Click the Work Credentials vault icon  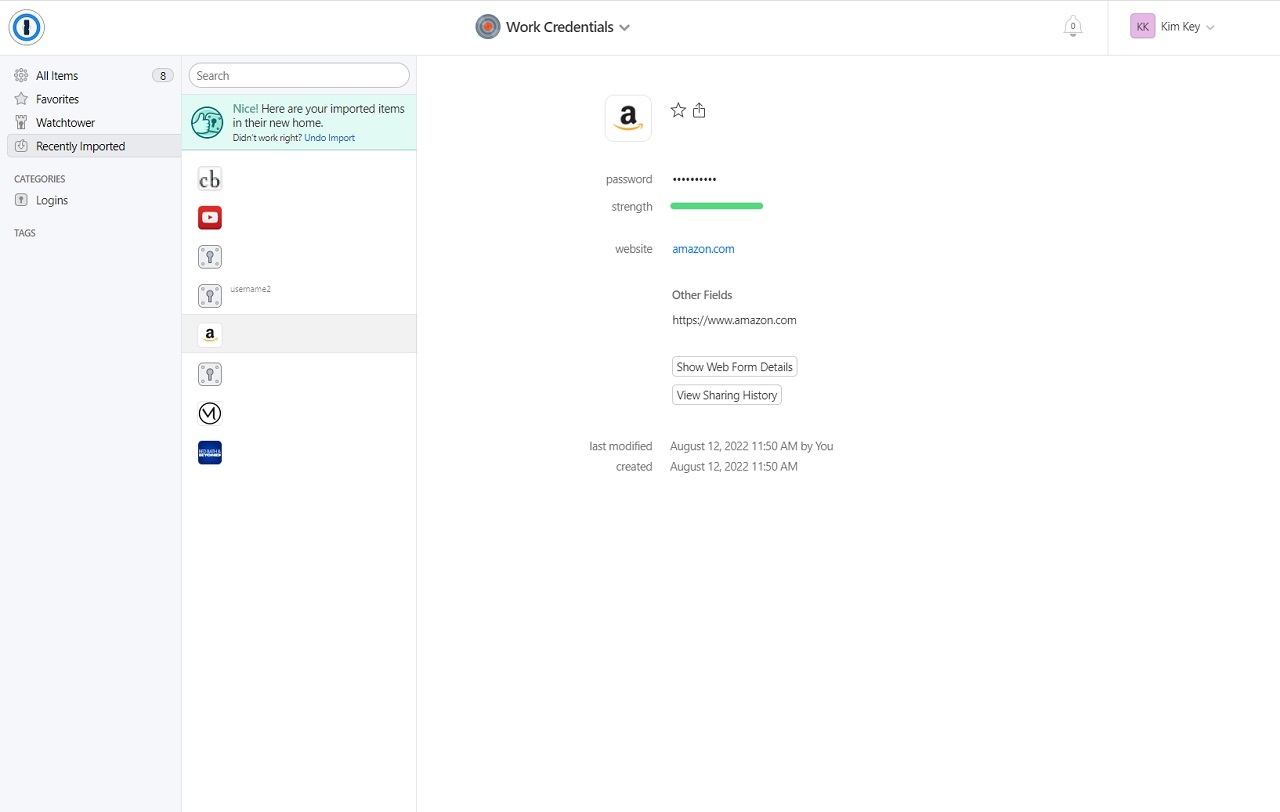[x=488, y=27]
